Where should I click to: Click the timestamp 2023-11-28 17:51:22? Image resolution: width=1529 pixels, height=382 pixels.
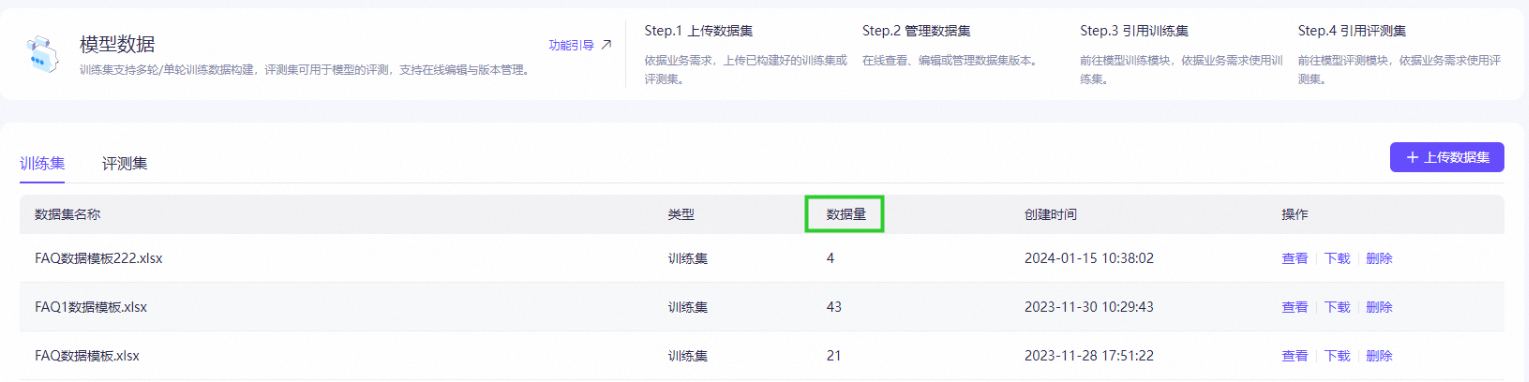pyautogui.click(x=1089, y=355)
